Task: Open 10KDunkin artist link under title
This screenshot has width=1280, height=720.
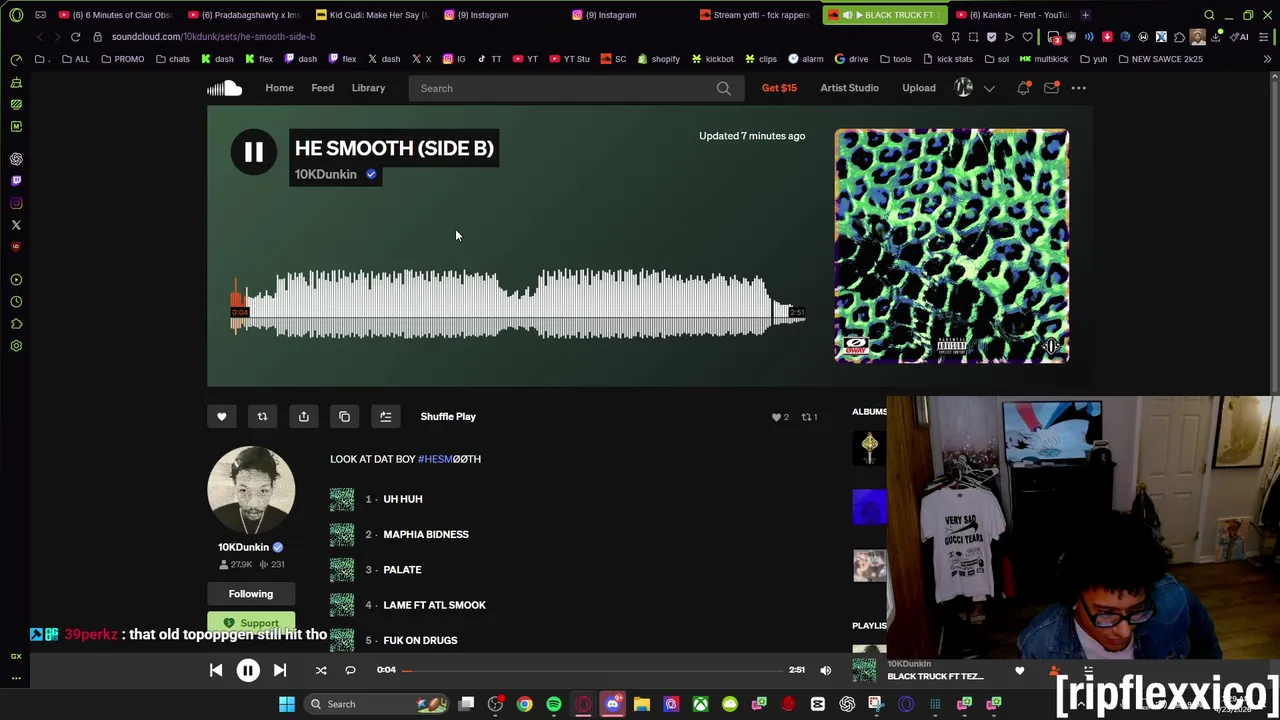Action: coord(325,174)
